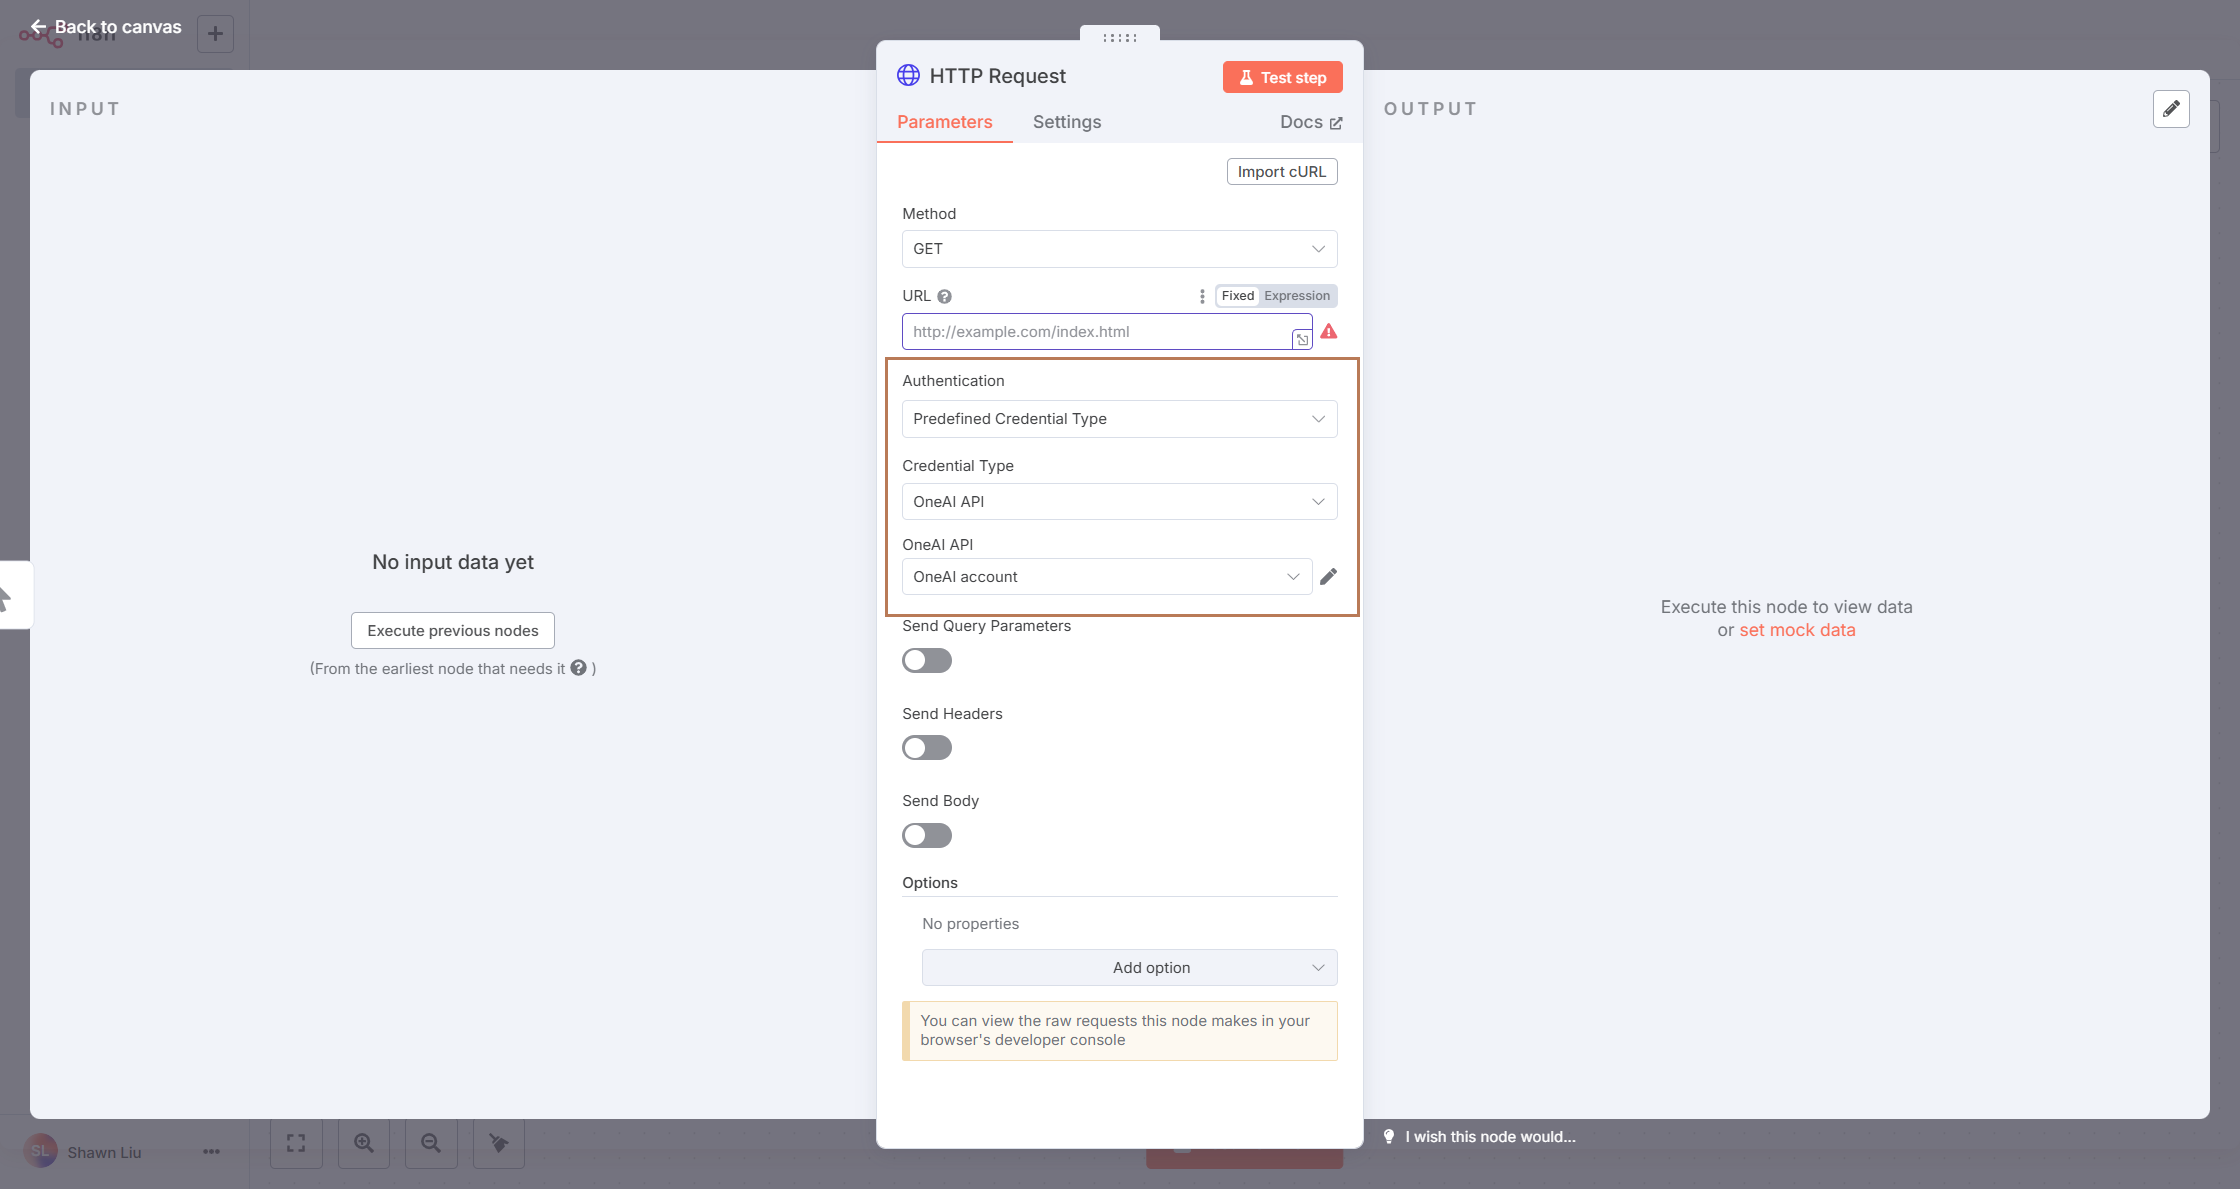
Task: Click the edit output pencil icon
Action: (2171, 109)
